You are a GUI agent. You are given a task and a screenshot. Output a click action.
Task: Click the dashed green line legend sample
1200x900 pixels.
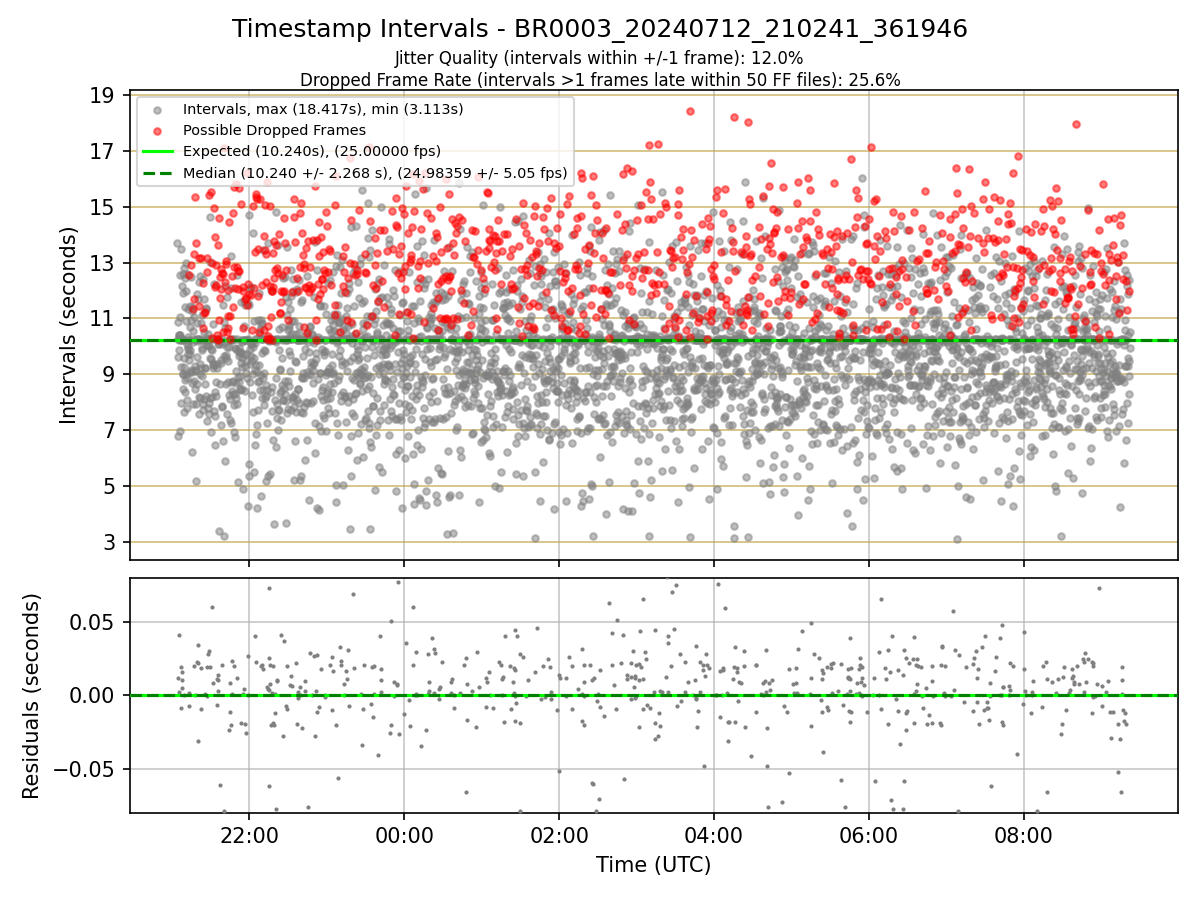coord(157,174)
